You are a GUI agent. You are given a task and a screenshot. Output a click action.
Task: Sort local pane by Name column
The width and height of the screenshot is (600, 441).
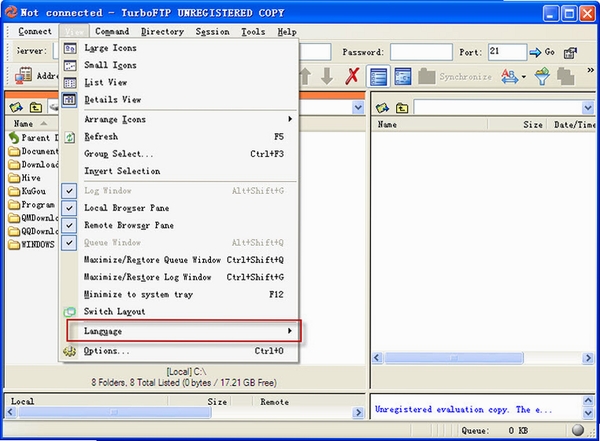pyautogui.click(x=31, y=124)
